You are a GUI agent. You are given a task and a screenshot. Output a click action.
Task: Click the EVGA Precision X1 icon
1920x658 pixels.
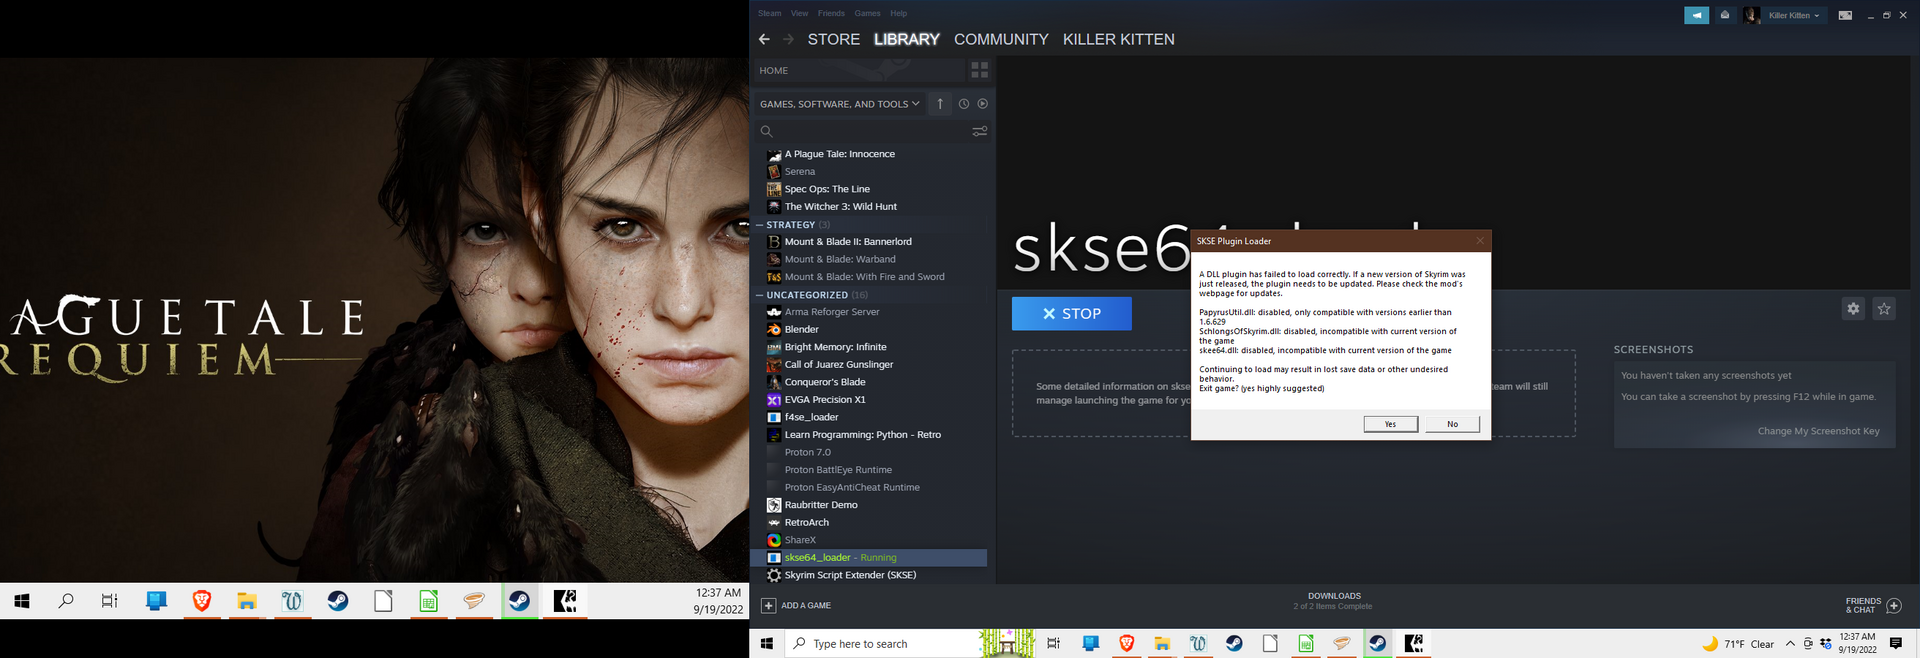[x=773, y=400]
